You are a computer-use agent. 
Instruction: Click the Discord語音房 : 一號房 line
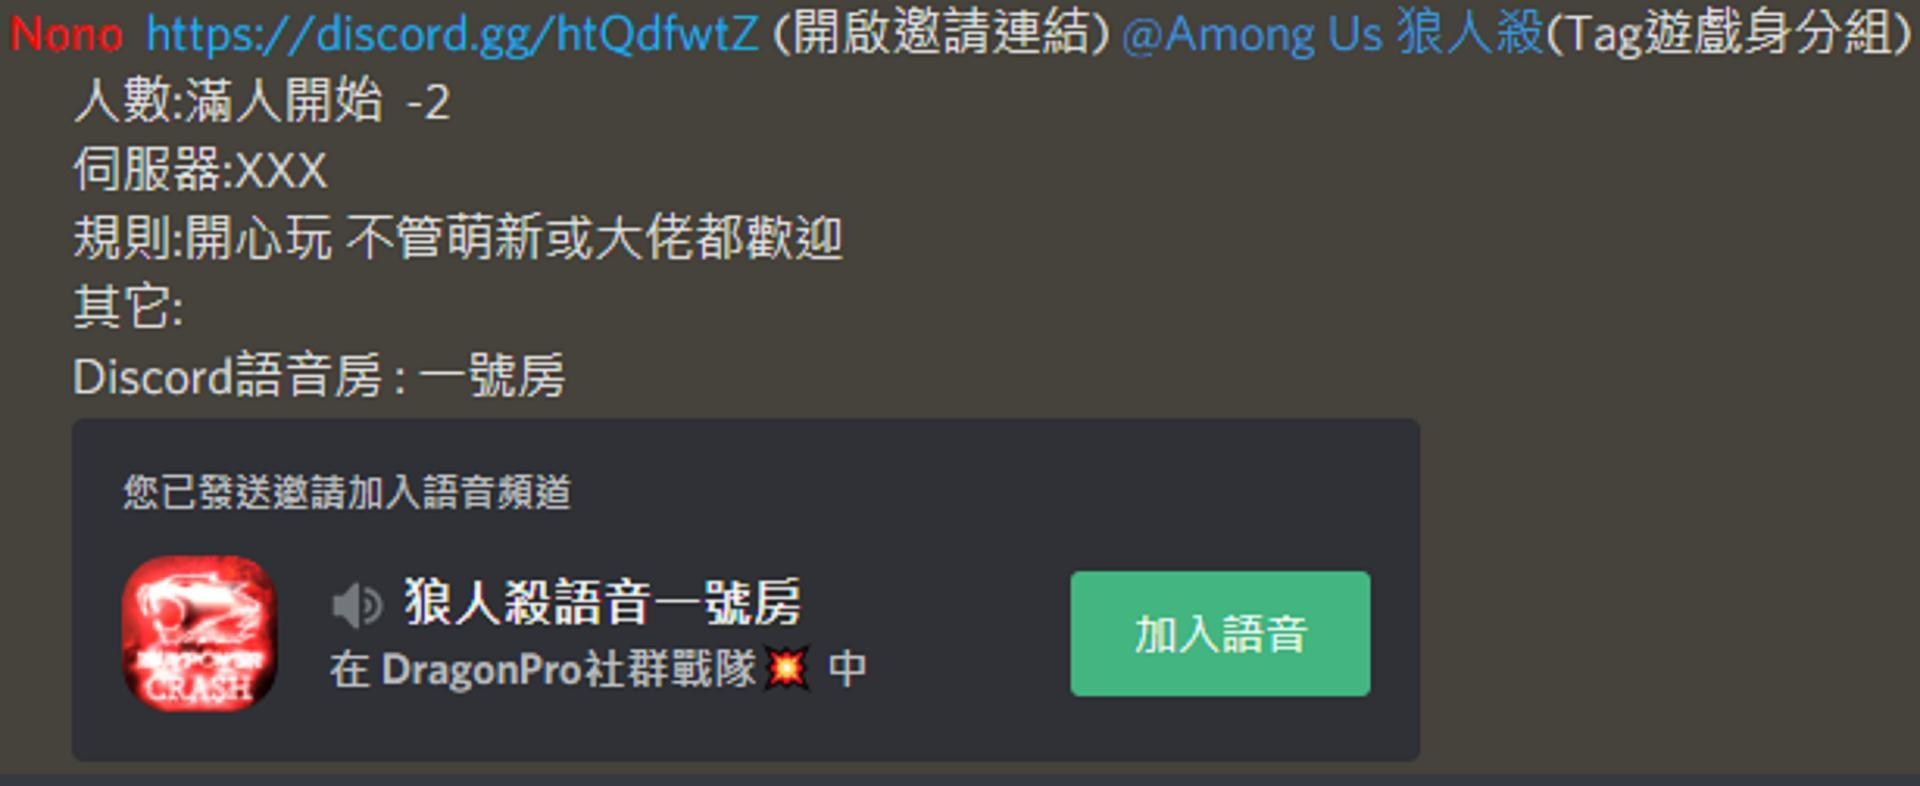click(x=319, y=377)
